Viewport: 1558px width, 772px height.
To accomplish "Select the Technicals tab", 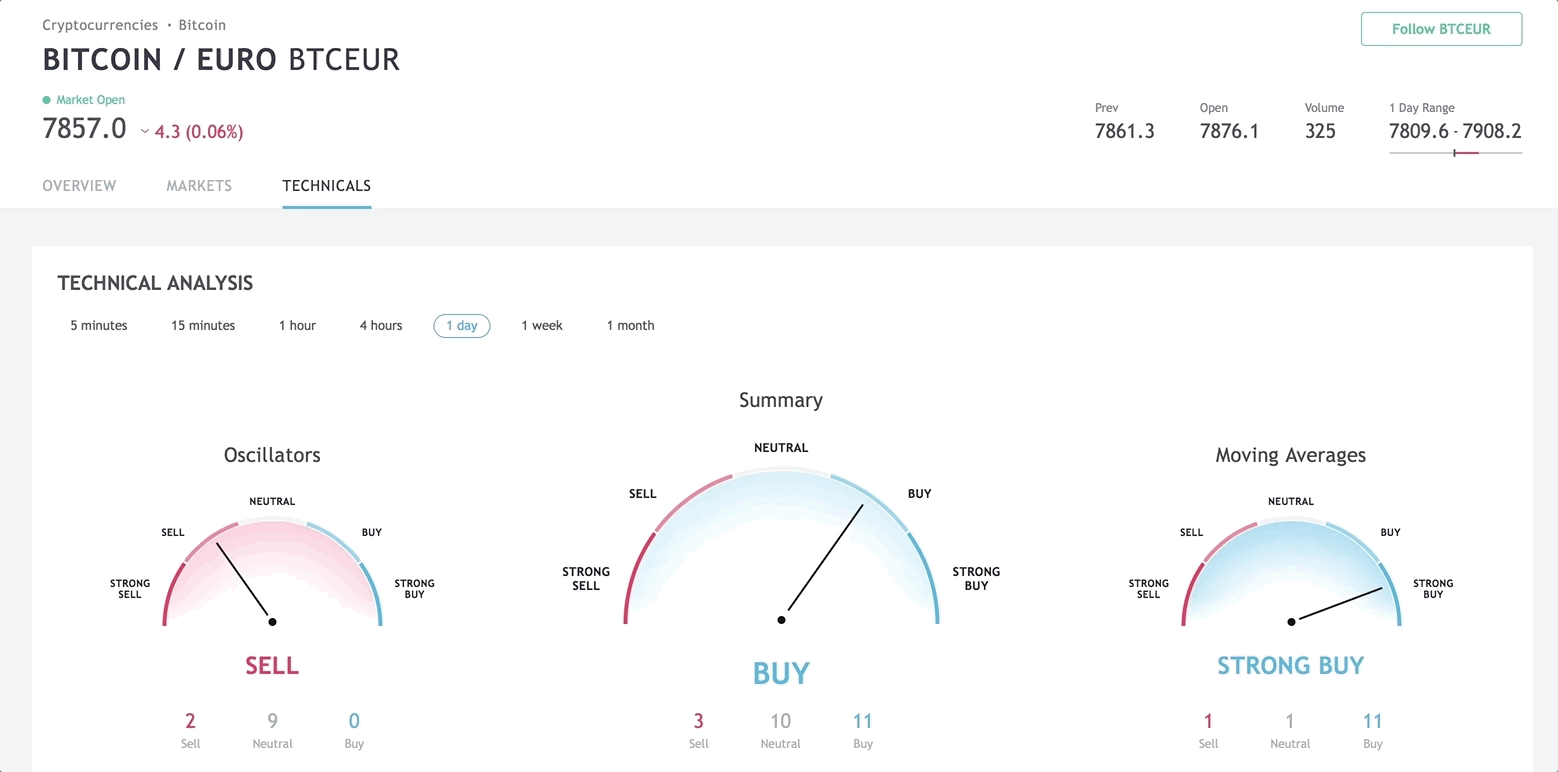I will (x=327, y=186).
